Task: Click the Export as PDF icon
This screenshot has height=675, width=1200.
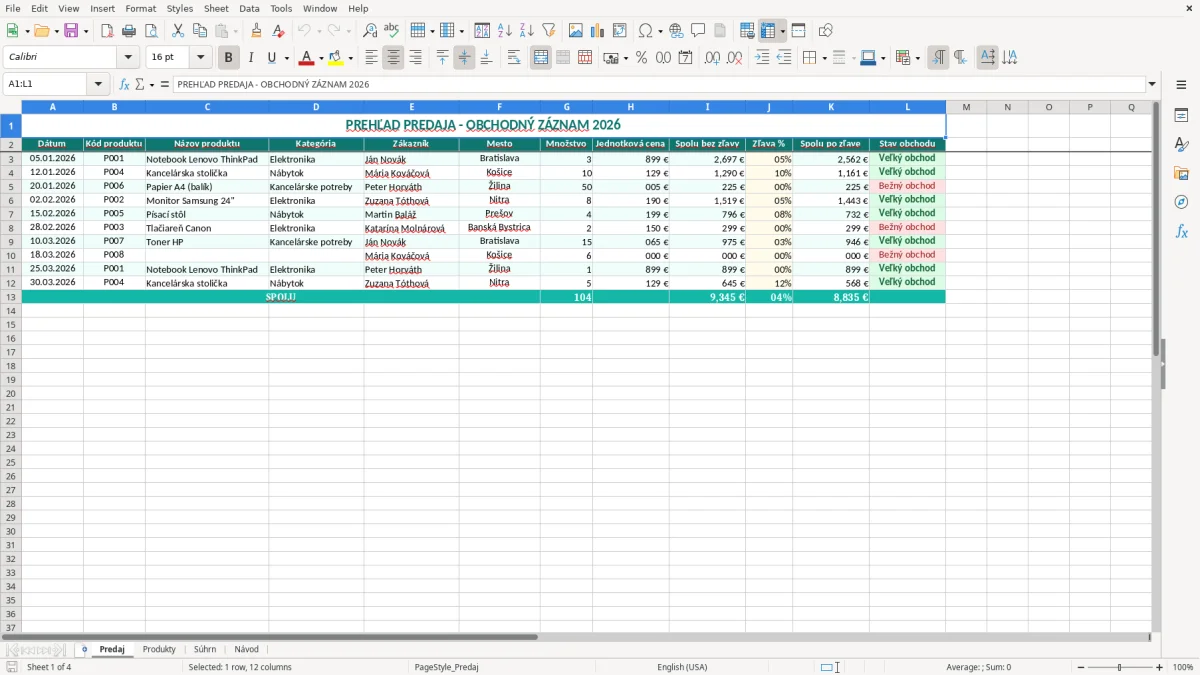Action: (107, 31)
